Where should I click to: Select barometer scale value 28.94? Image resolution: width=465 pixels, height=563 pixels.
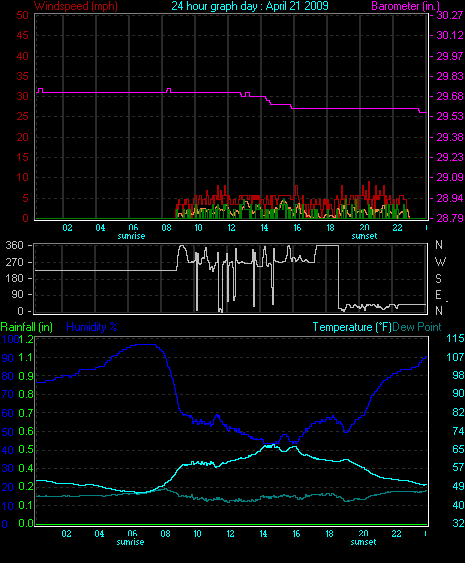coord(450,198)
